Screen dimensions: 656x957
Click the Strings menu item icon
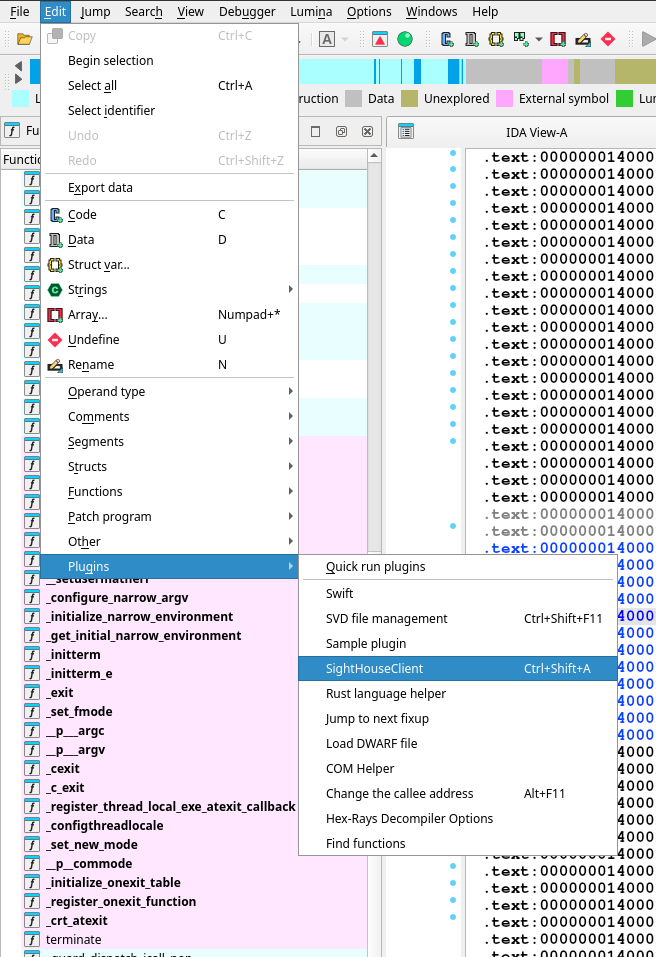(56, 290)
